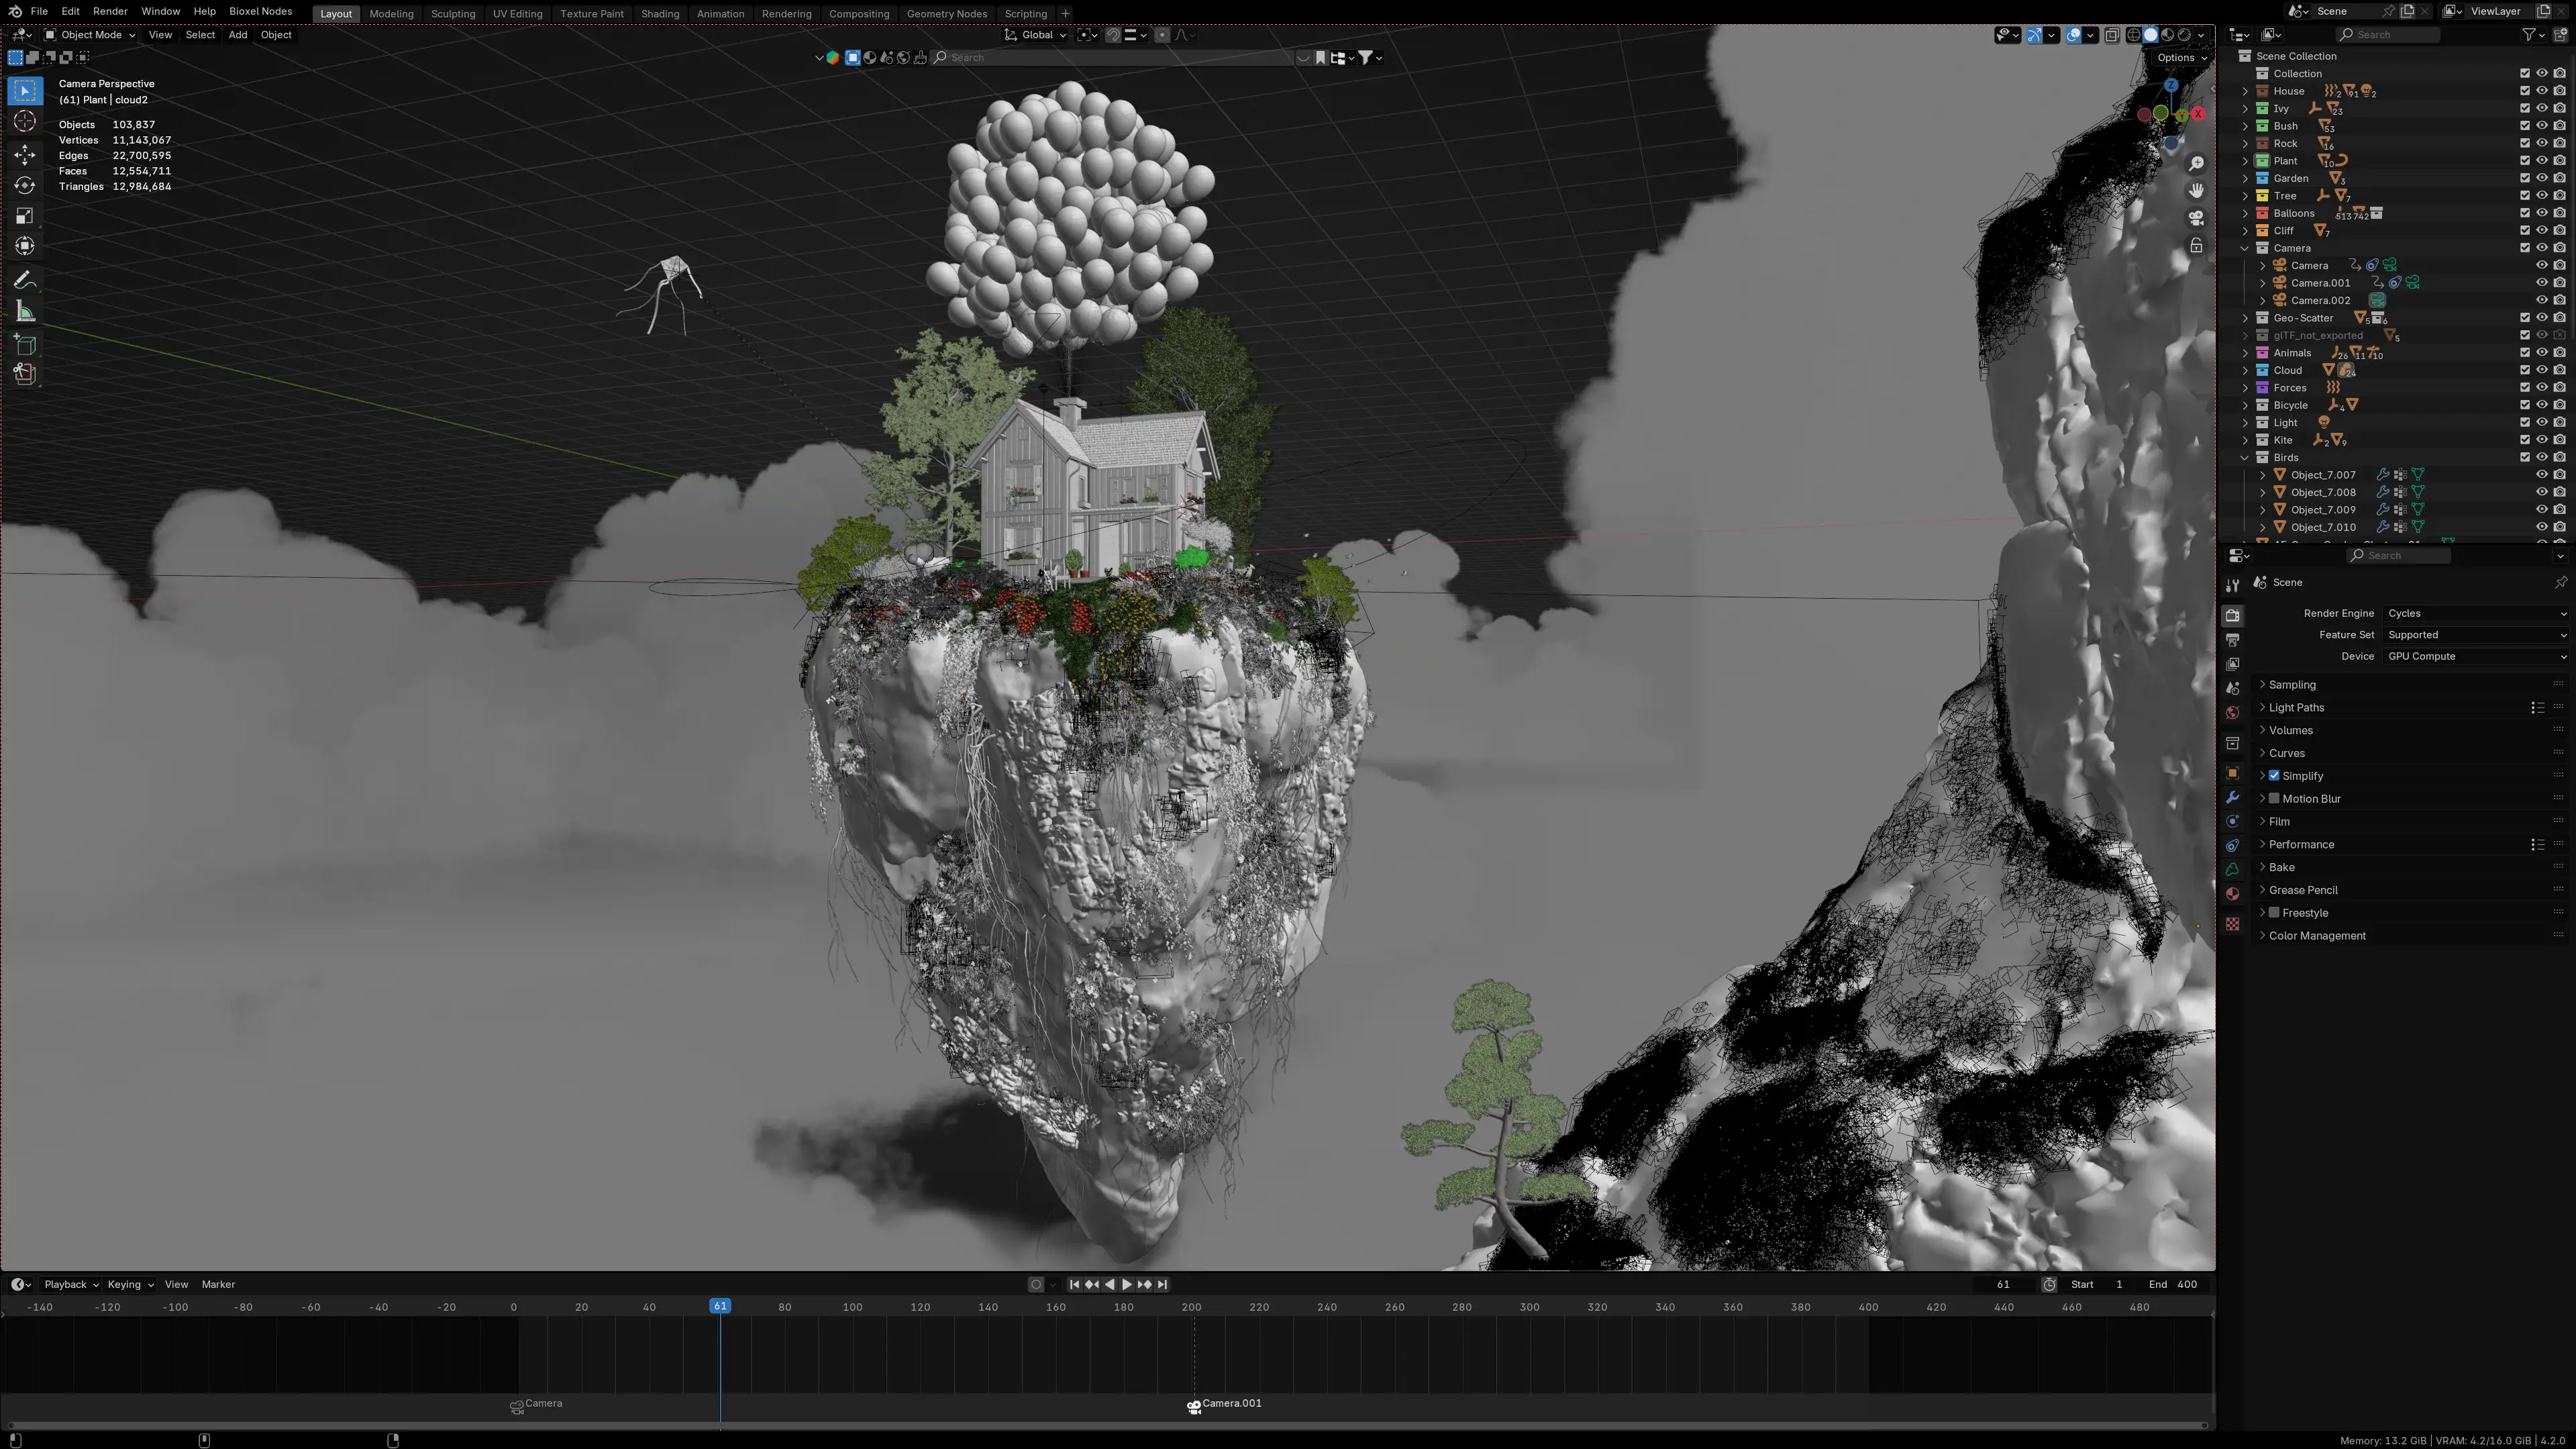2576x1449 pixels.
Task: Select the Measure tool
Action: pos(25,312)
